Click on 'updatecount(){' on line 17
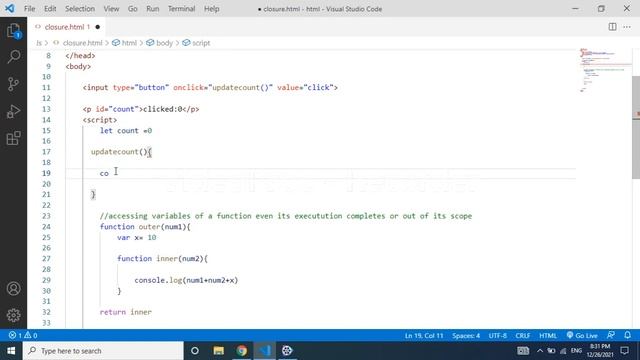The height and width of the screenshot is (360, 640). pos(121,152)
